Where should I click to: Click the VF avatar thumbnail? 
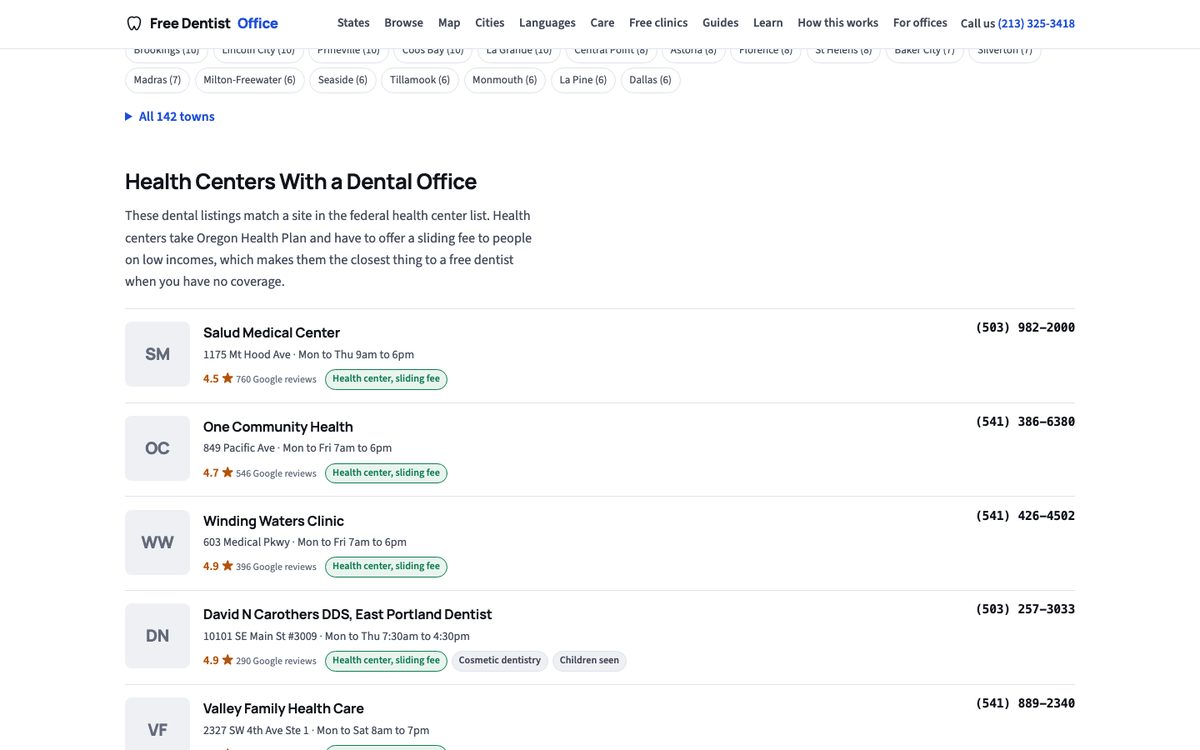click(x=157, y=724)
